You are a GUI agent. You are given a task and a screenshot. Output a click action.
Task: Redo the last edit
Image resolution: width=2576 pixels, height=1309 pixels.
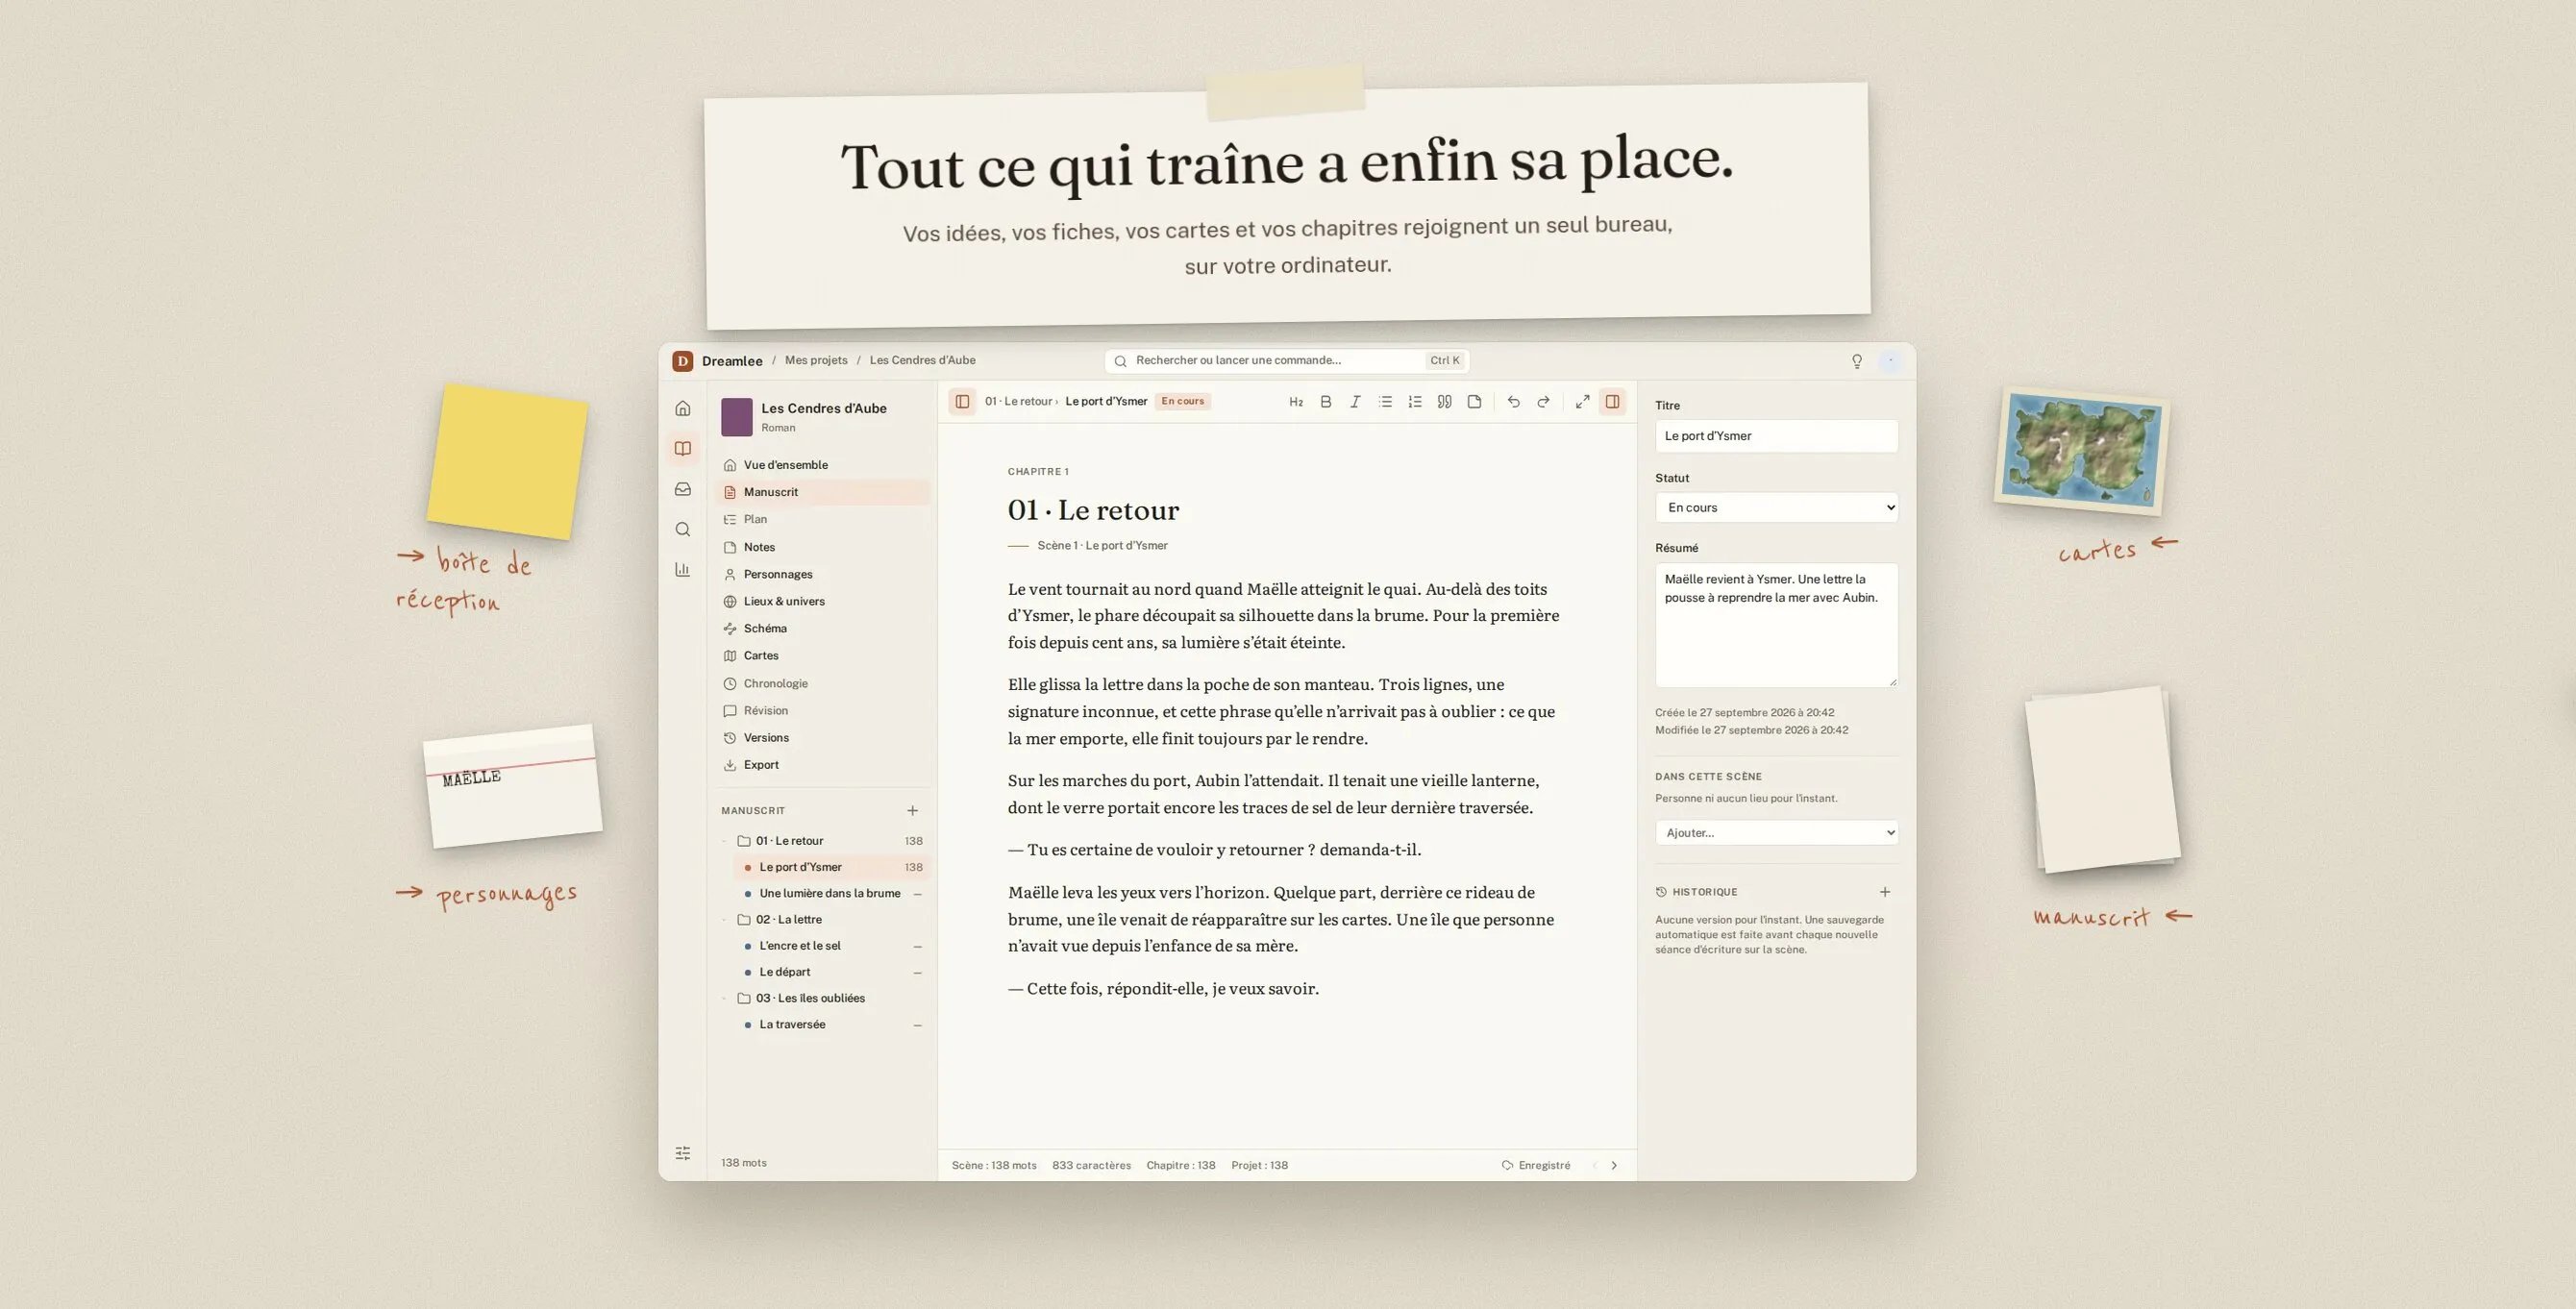(1543, 401)
